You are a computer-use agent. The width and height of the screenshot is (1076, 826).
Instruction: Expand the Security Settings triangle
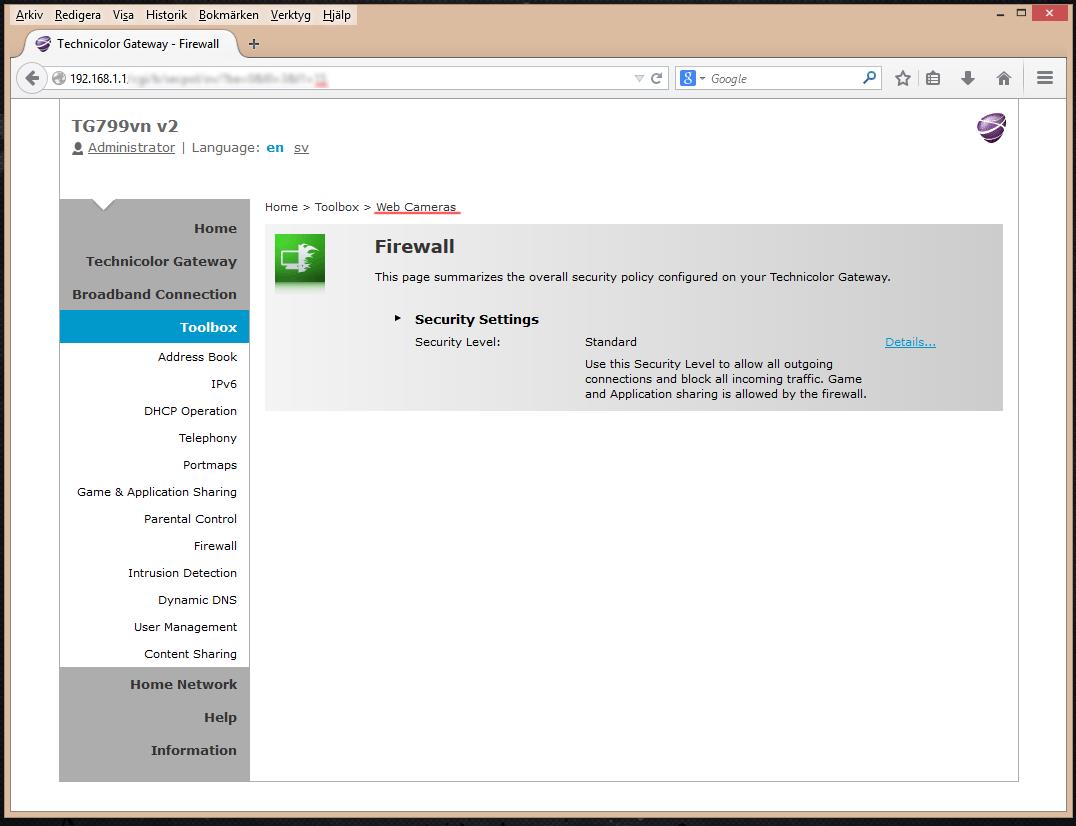397,318
